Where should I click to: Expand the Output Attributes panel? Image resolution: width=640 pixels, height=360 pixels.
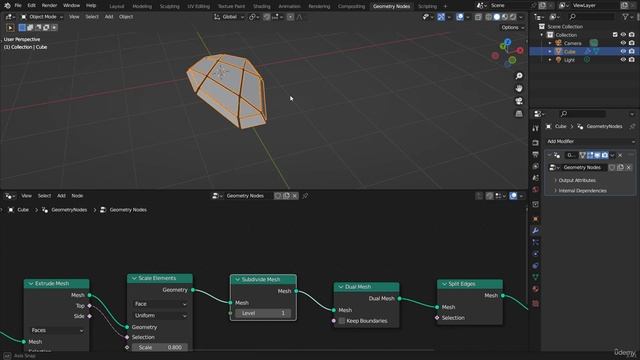point(577,180)
